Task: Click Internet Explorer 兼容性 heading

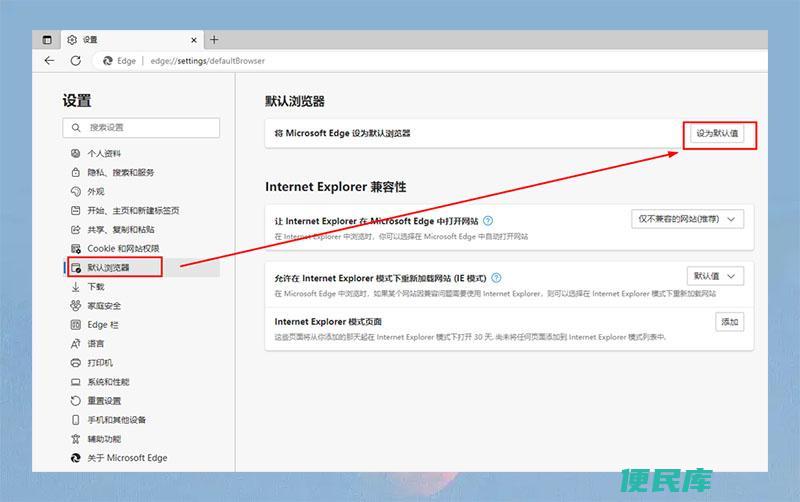Action: point(336,187)
